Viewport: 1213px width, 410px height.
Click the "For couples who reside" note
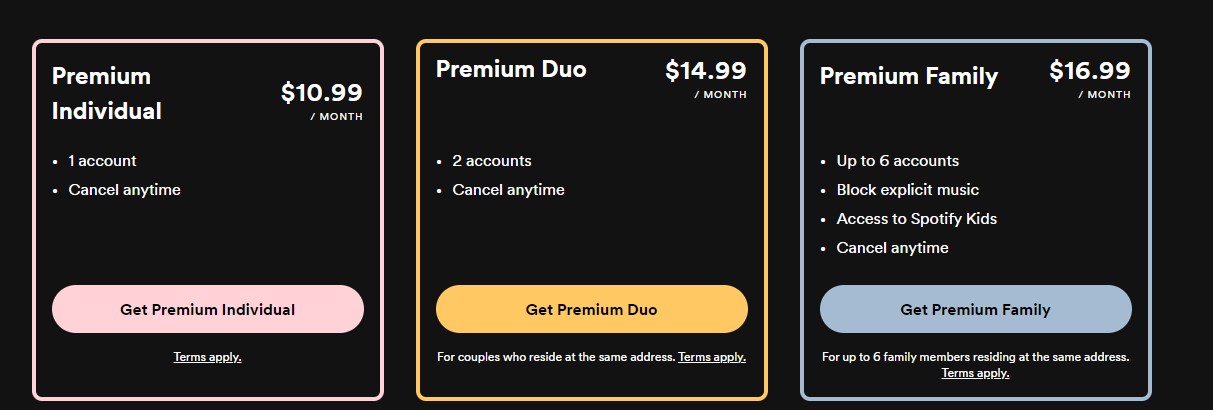pos(556,357)
